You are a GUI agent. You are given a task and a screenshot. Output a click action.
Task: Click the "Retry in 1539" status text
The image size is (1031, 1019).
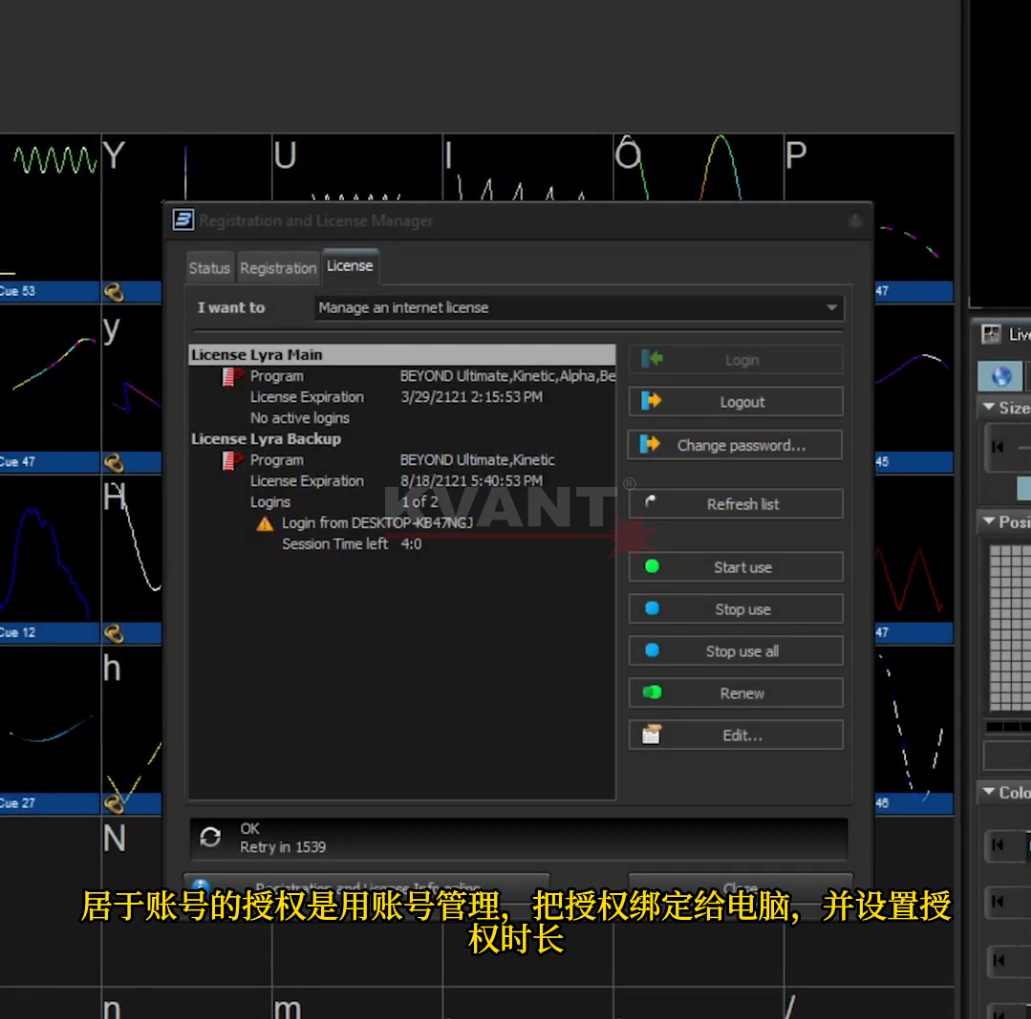(283, 847)
